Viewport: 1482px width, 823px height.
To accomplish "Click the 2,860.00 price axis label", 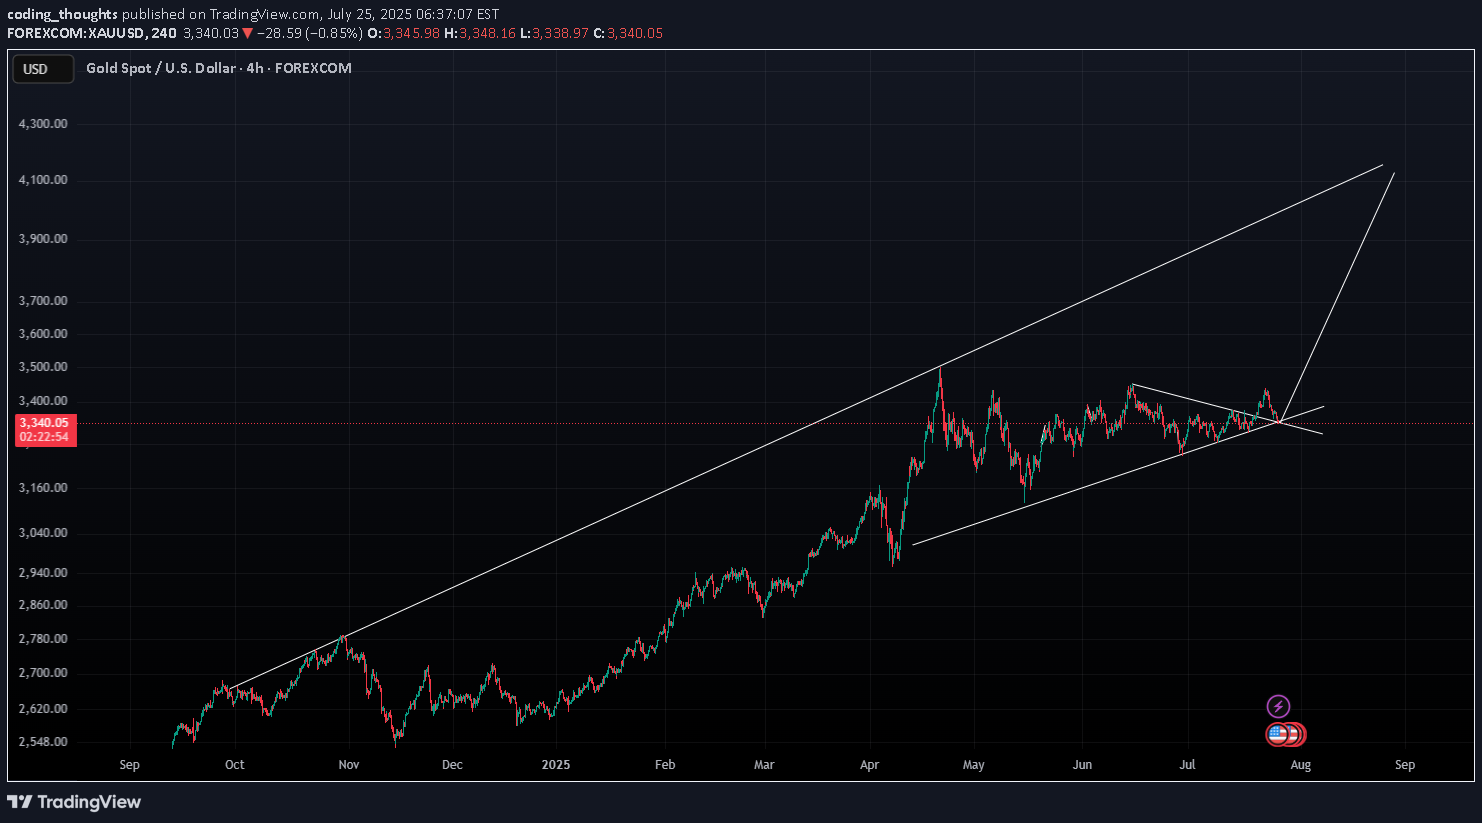I will pyautogui.click(x=44, y=605).
